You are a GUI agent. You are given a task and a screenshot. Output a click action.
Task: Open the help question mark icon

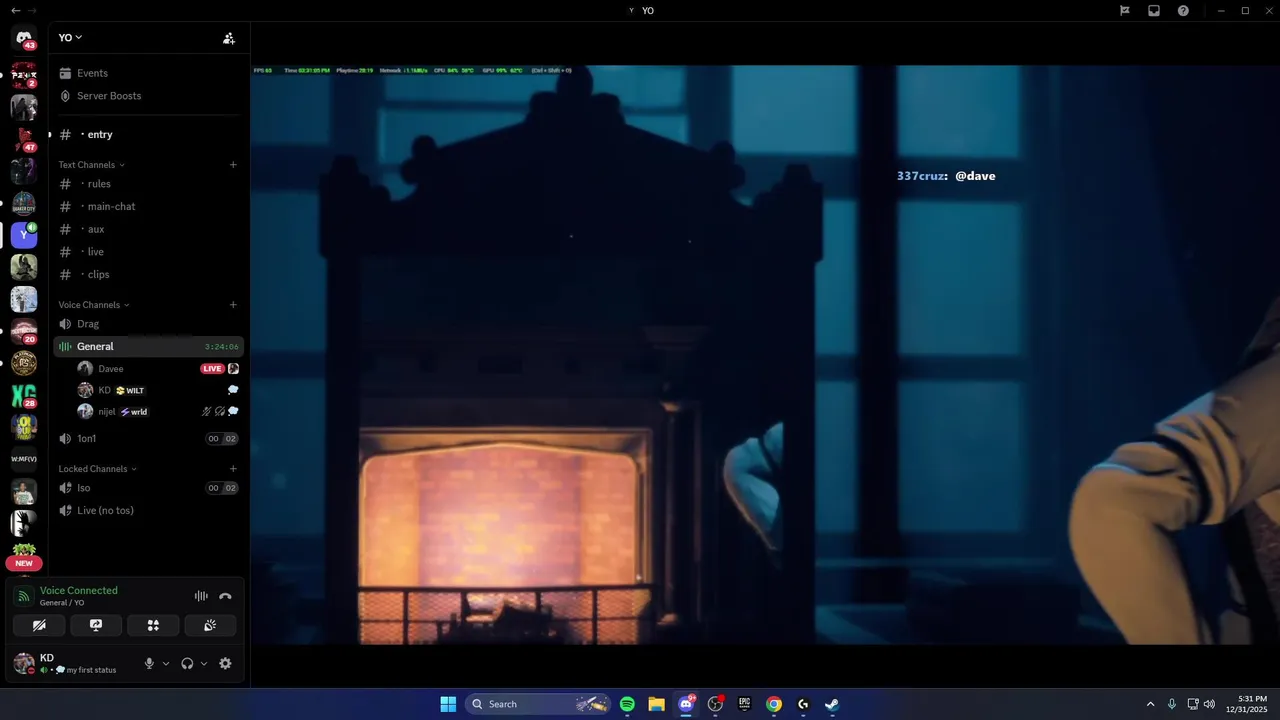[x=1183, y=10]
